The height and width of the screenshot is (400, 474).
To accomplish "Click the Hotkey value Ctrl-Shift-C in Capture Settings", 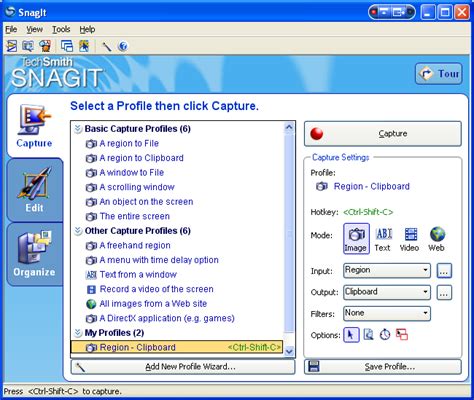I will click(368, 212).
